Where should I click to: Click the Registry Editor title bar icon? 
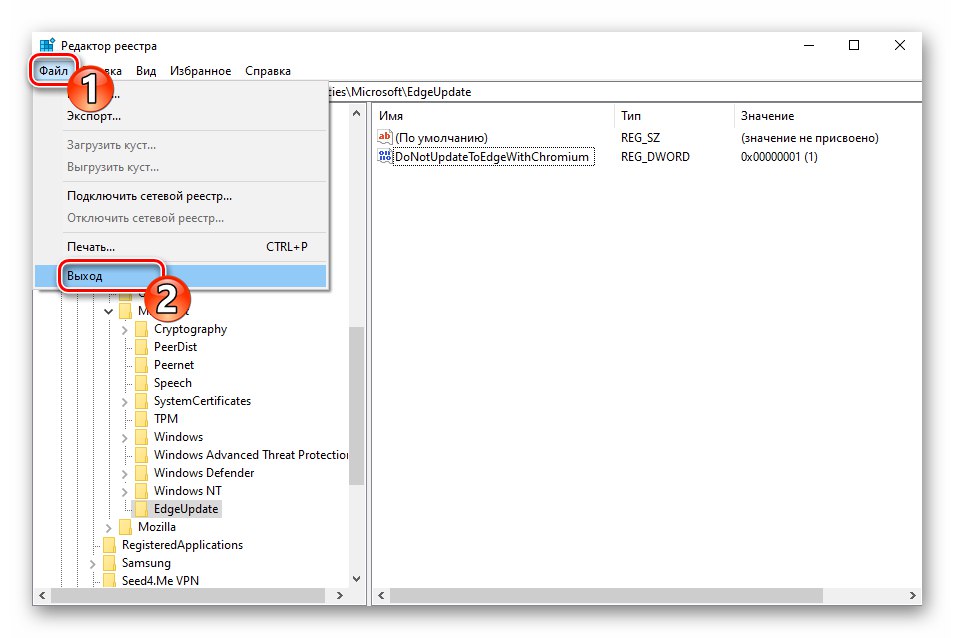(47, 46)
